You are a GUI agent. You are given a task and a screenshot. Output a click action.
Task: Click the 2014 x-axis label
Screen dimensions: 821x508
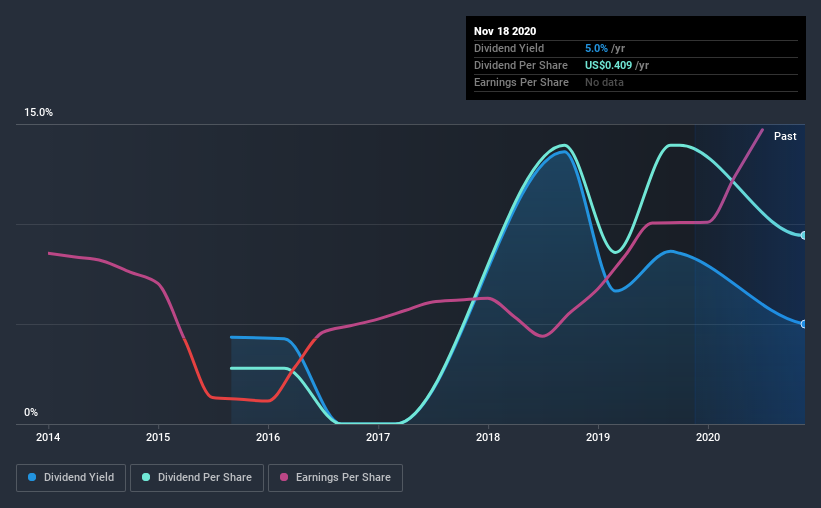[x=48, y=437]
